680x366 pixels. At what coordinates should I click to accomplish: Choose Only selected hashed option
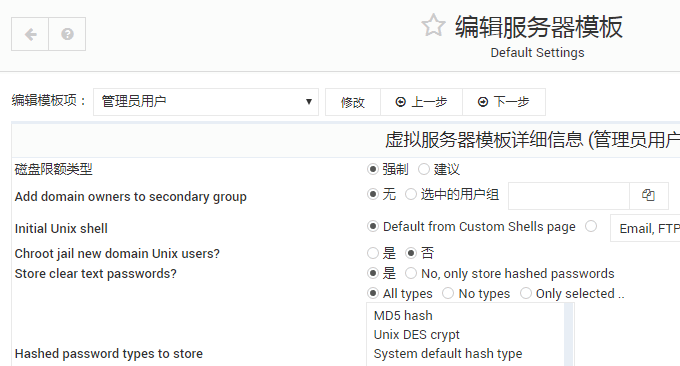(x=526, y=293)
